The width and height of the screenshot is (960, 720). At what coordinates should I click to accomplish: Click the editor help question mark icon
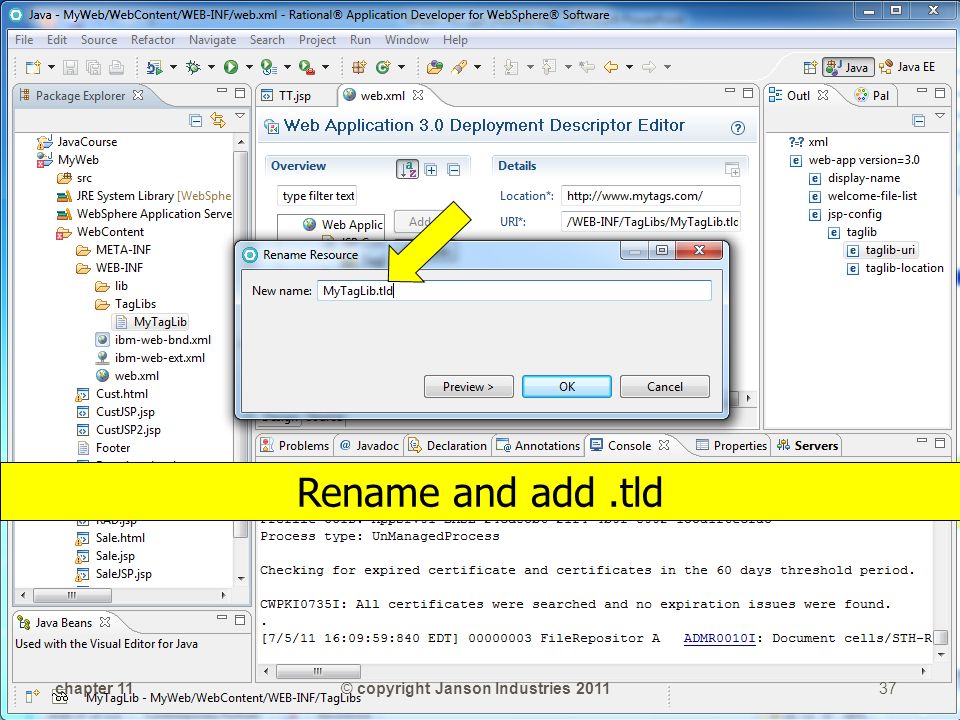pos(738,128)
